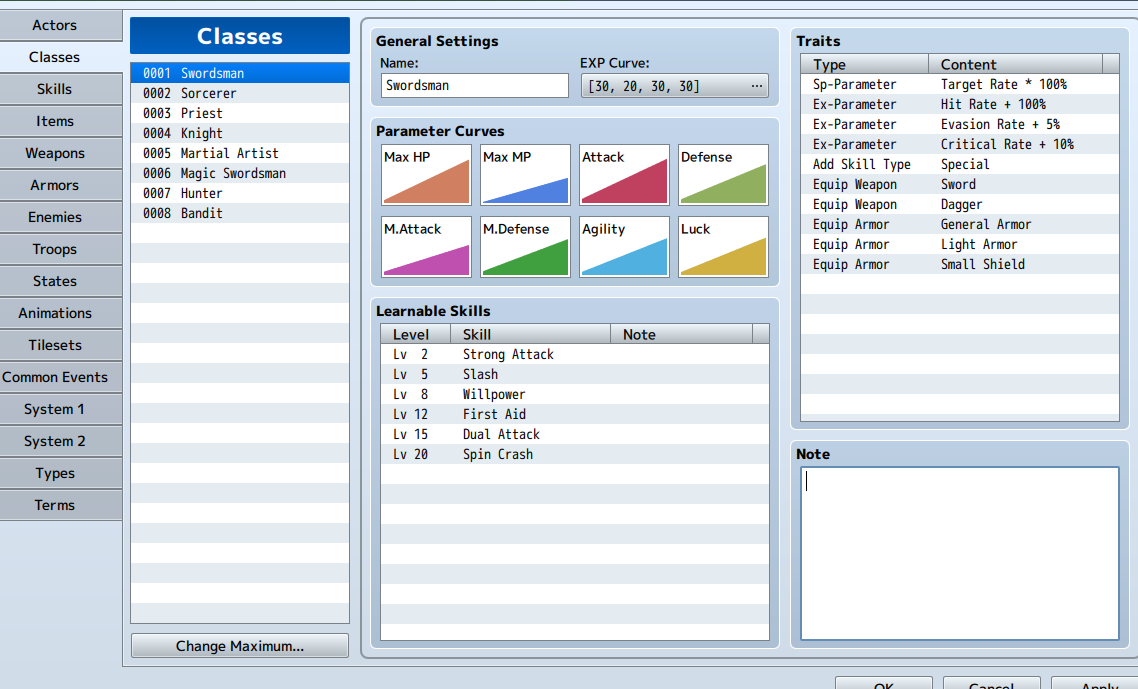Screen dimensions: 1138x689
Task: Click the Level column header
Action: tap(416, 334)
